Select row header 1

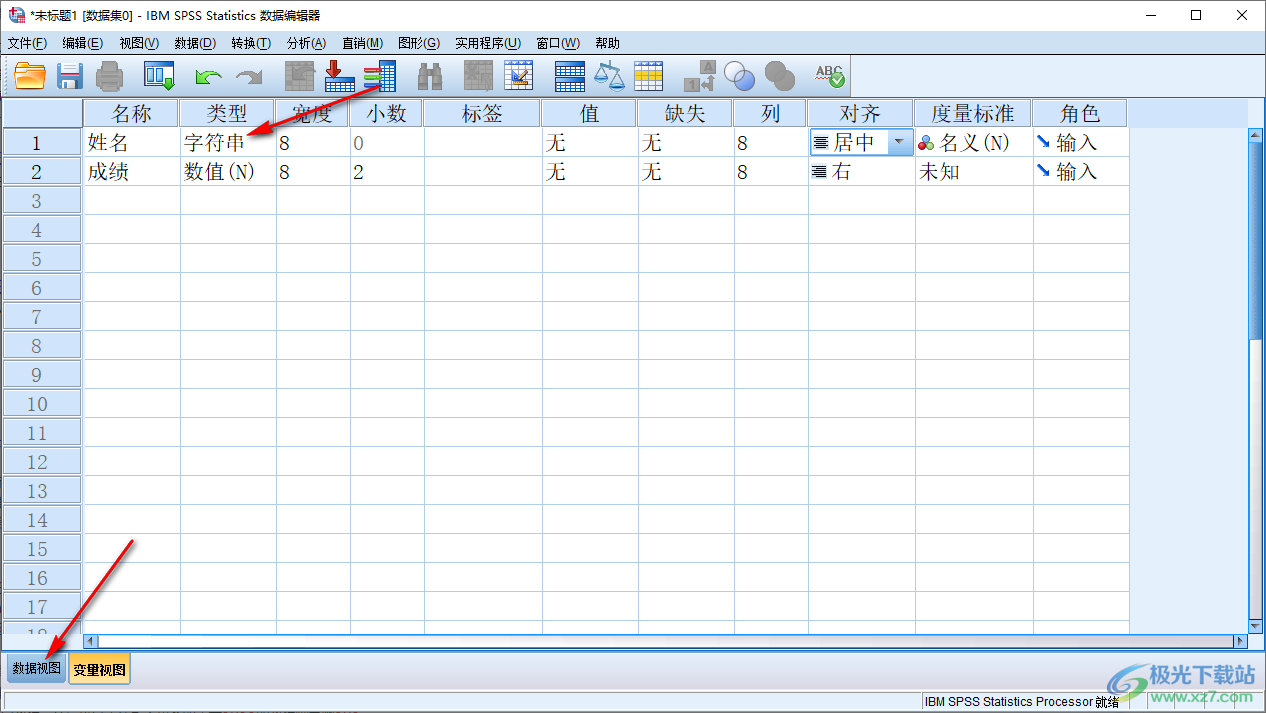42,142
